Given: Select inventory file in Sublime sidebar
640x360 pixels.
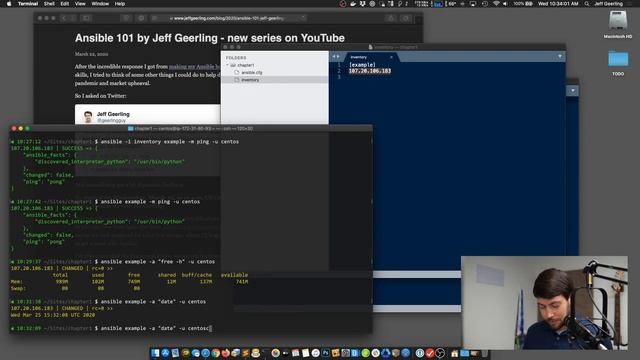Looking at the screenshot, I should tap(250, 80).
